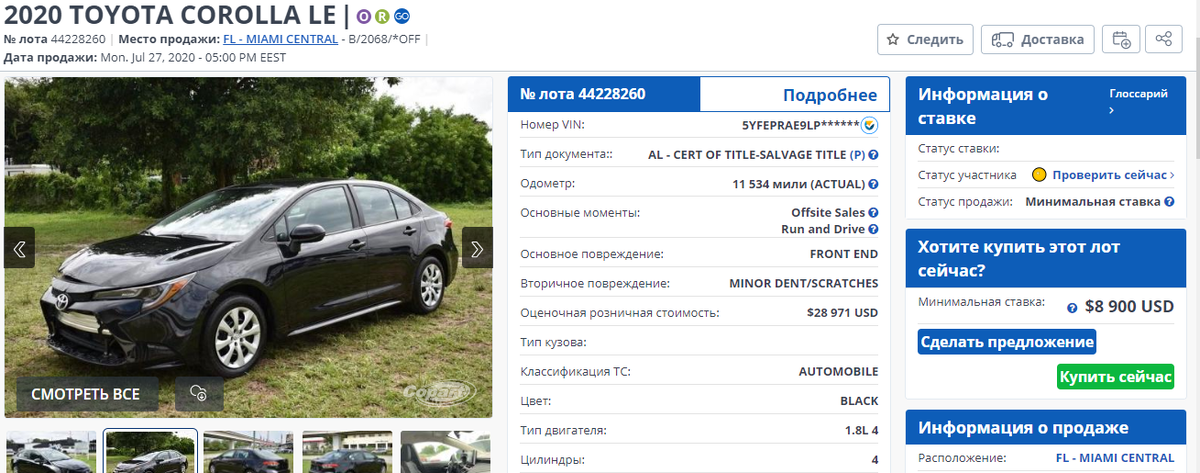Open help icon before $8 900 USD
Image resolution: width=1200 pixels, height=473 pixels.
pos(1072,308)
